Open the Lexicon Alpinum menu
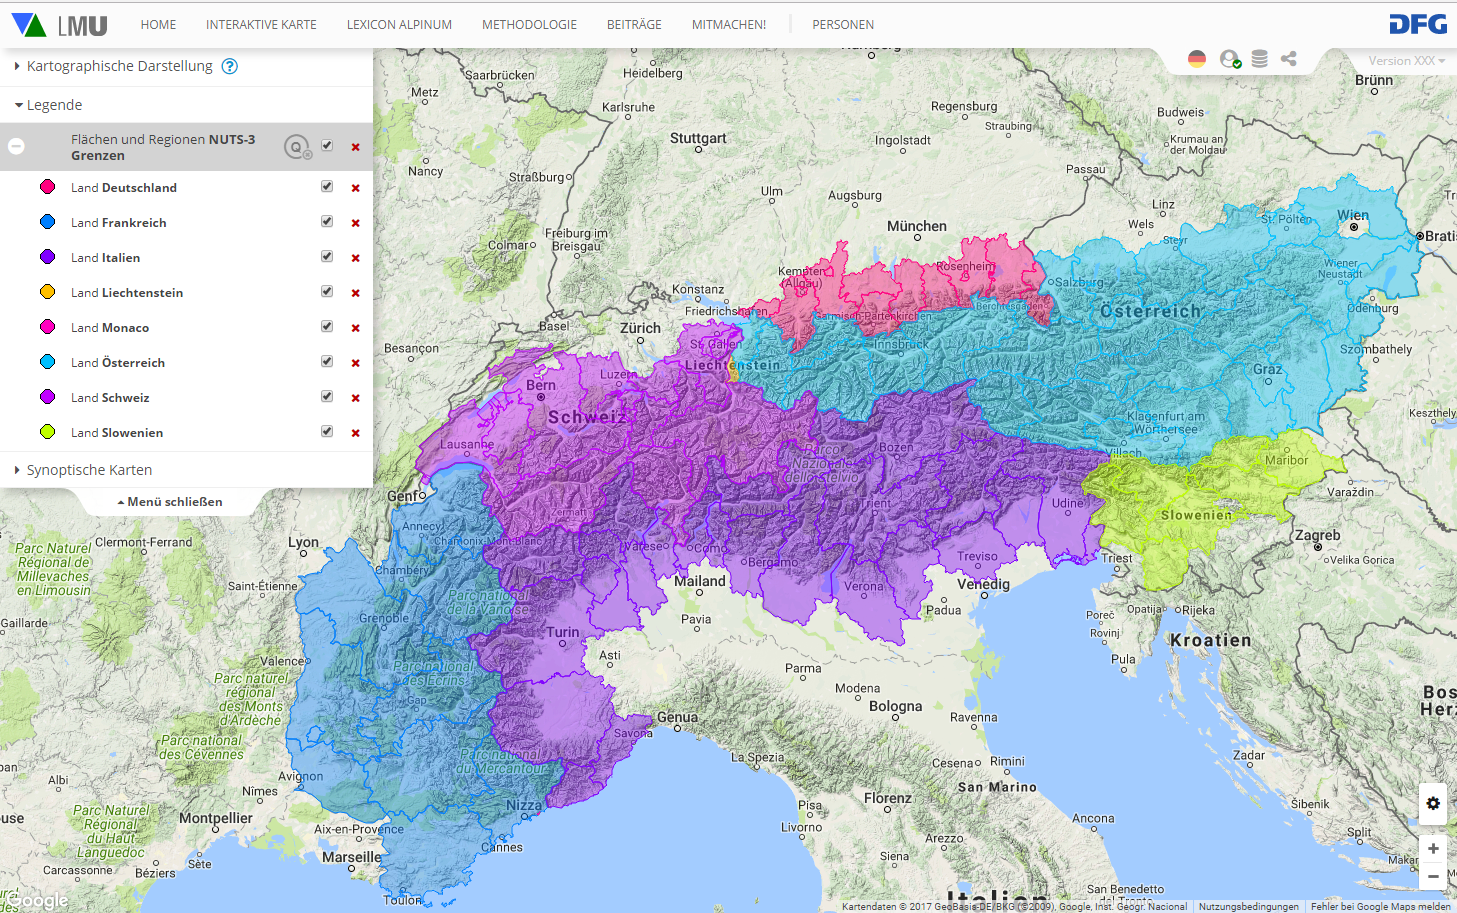1457x913 pixels. click(399, 24)
